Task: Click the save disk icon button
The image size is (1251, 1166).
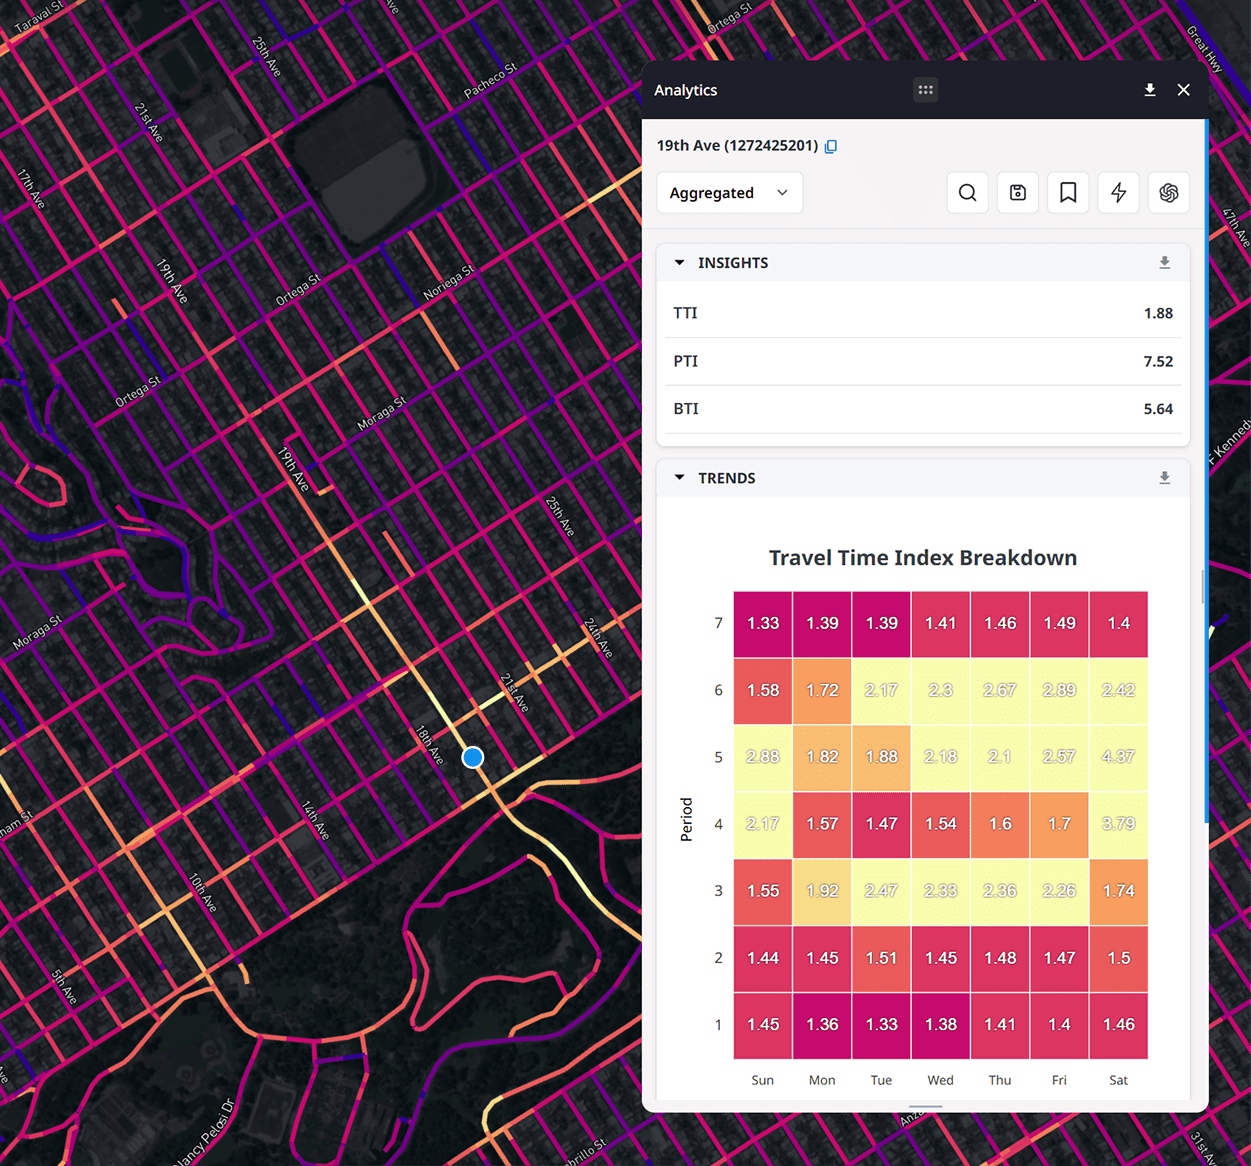Action: (1018, 193)
